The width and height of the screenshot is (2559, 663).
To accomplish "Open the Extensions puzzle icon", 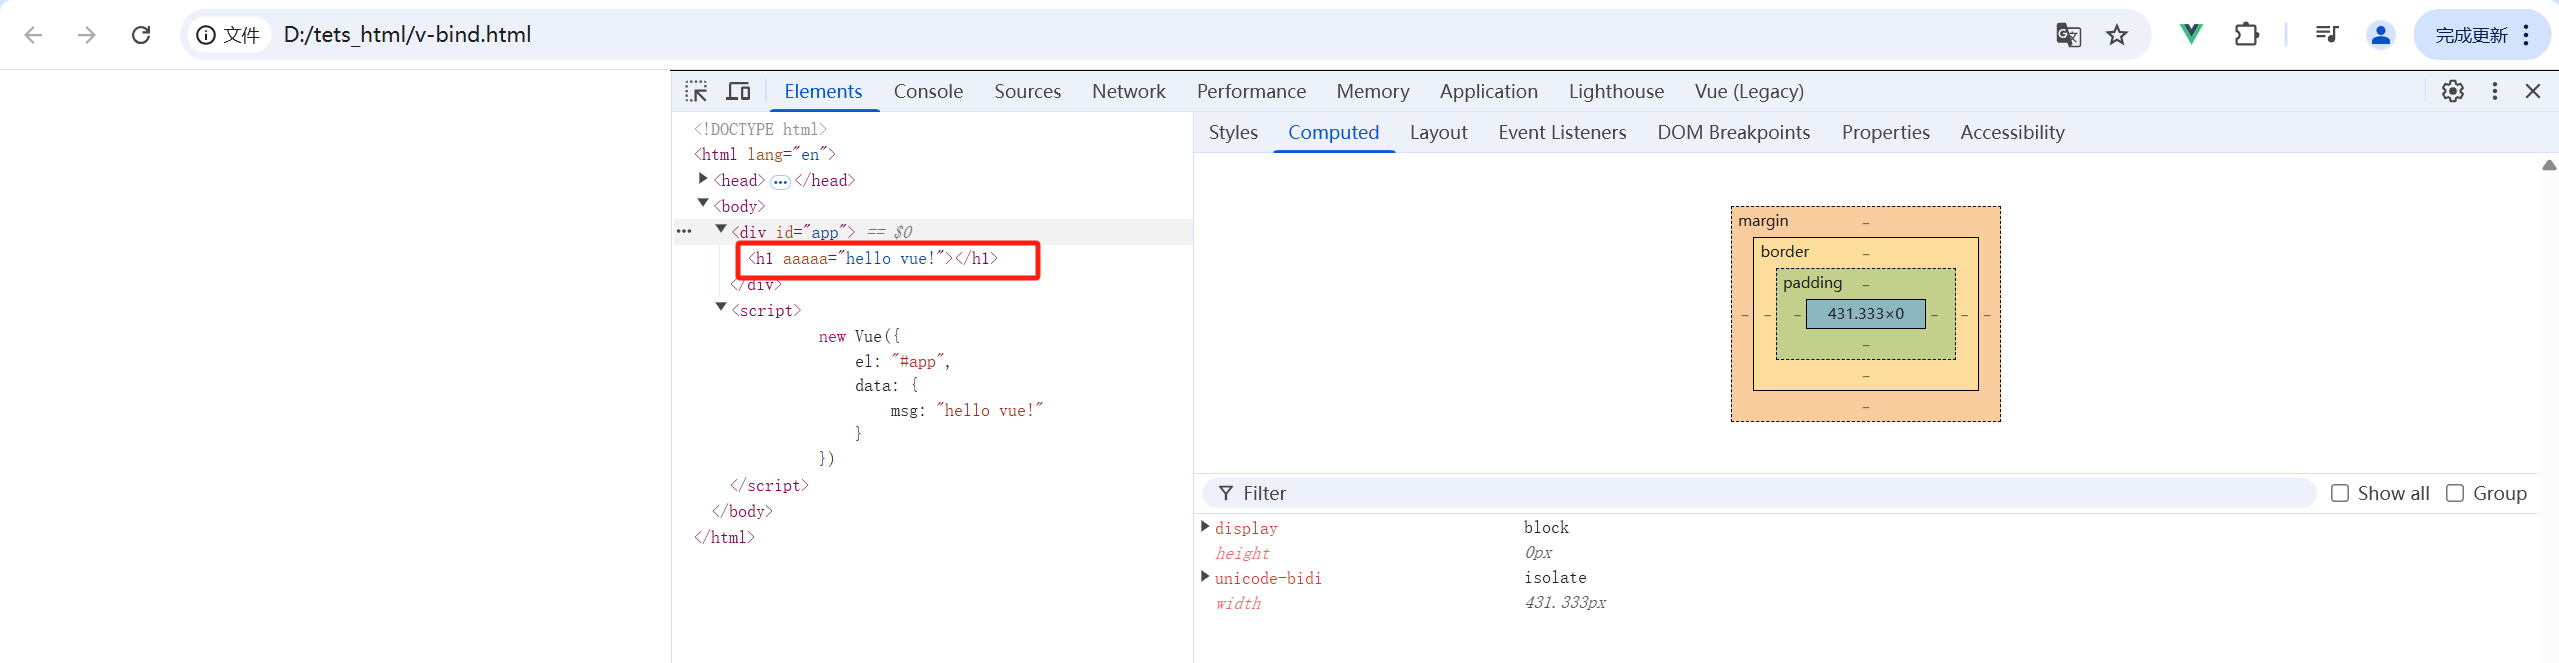I will tap(2246, 34).
